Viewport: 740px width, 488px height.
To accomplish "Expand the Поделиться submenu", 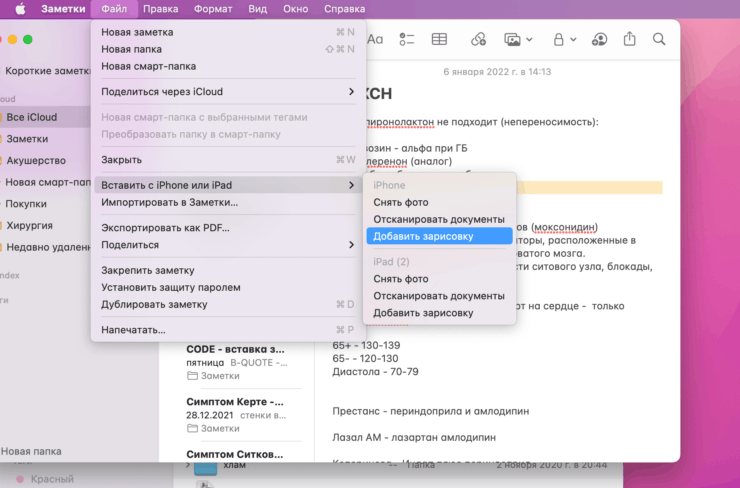I will (x=228, y=244).
